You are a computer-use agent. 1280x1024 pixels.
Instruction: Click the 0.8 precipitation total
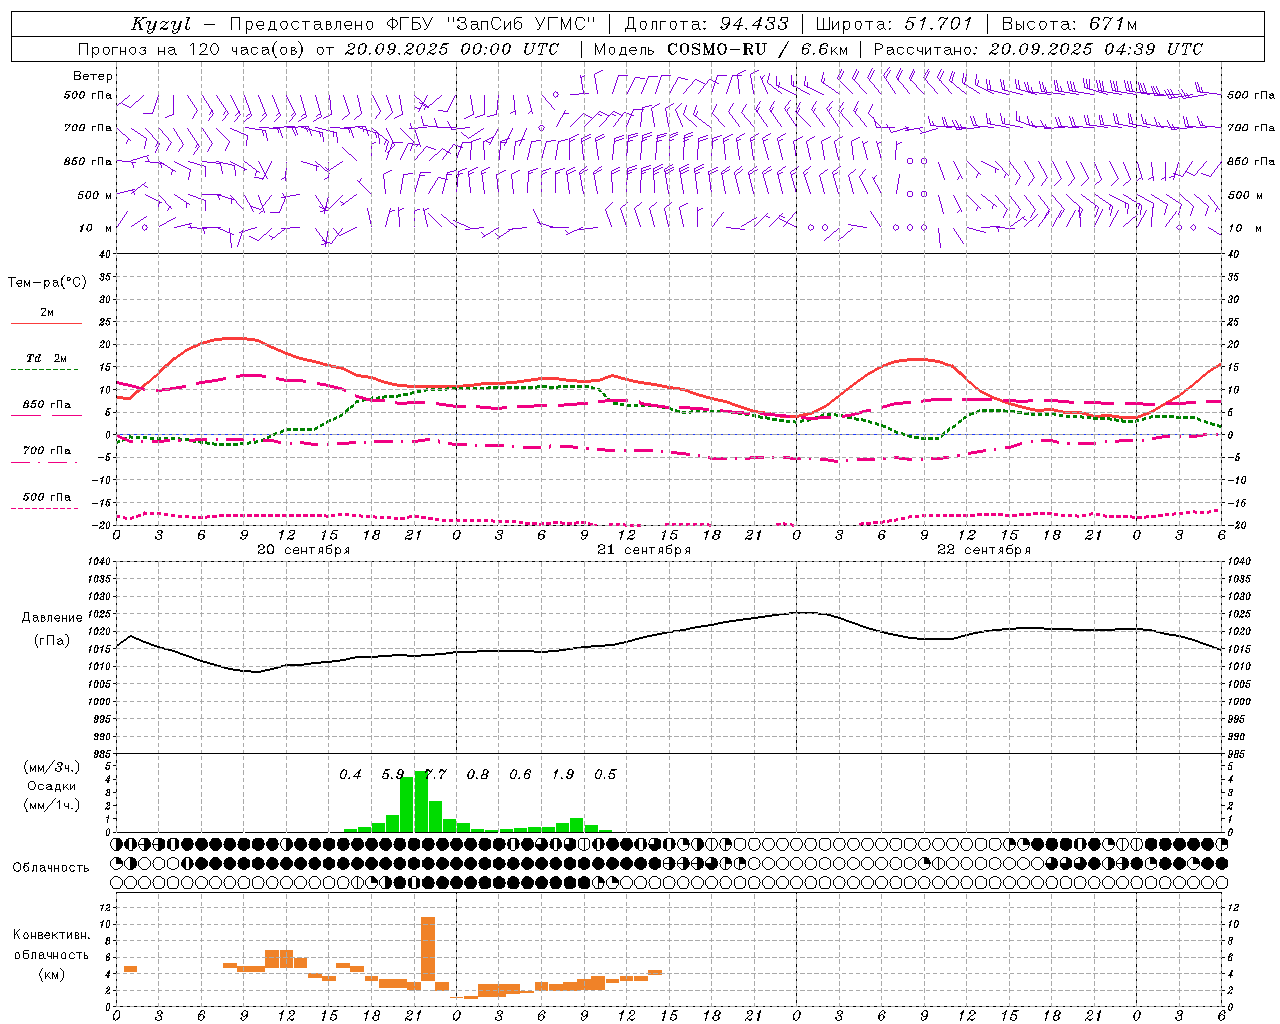point(478,774)
